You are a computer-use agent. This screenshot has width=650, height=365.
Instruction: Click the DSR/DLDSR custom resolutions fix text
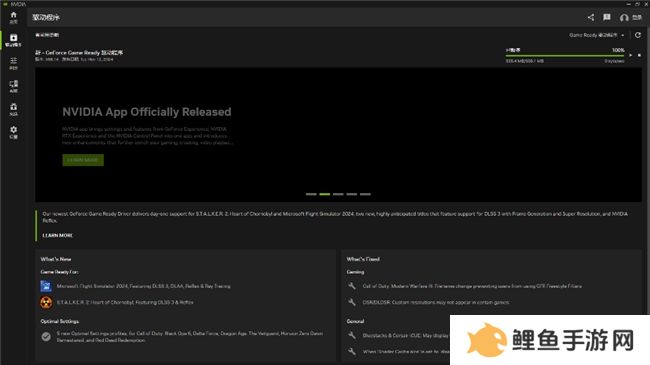pyautogui.click(x=436, y=302)
